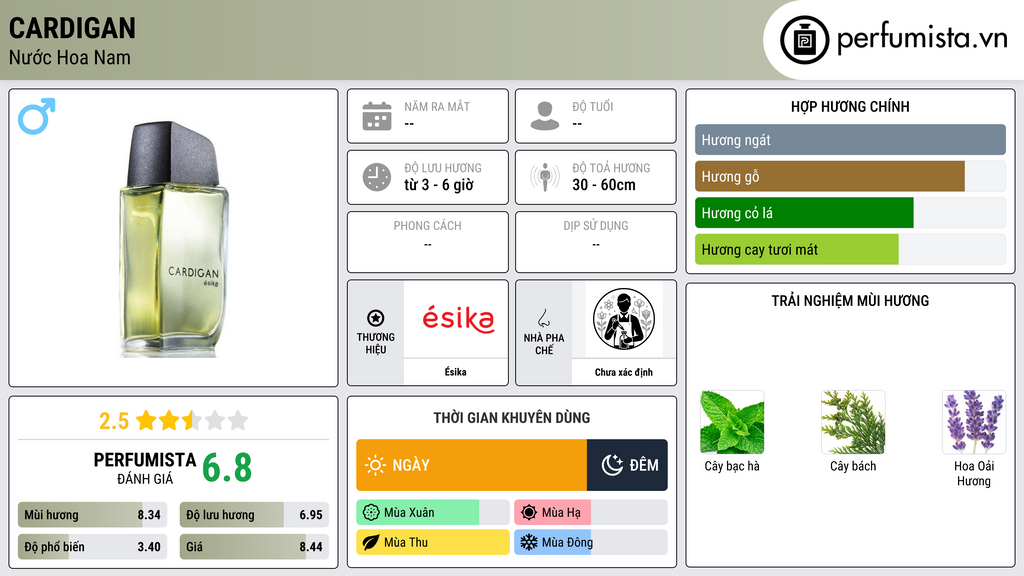Select the Mùa Xuân season bar
1024x576 pixels.
(x=433, y=513)
